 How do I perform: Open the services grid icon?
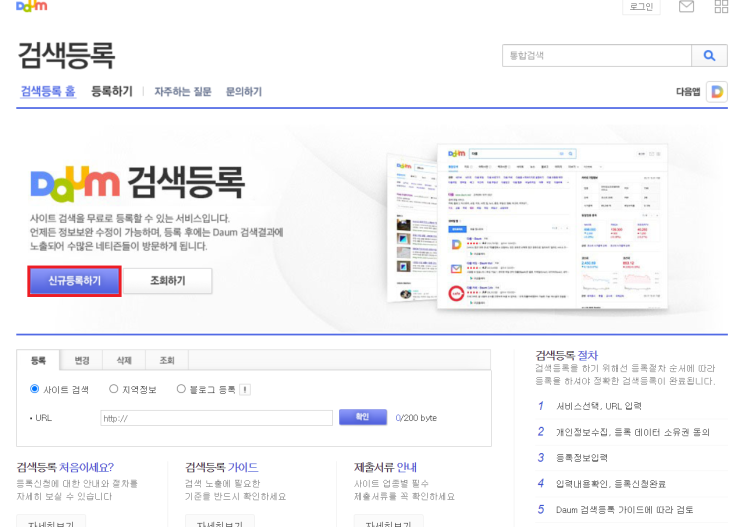tap(721, 6)
